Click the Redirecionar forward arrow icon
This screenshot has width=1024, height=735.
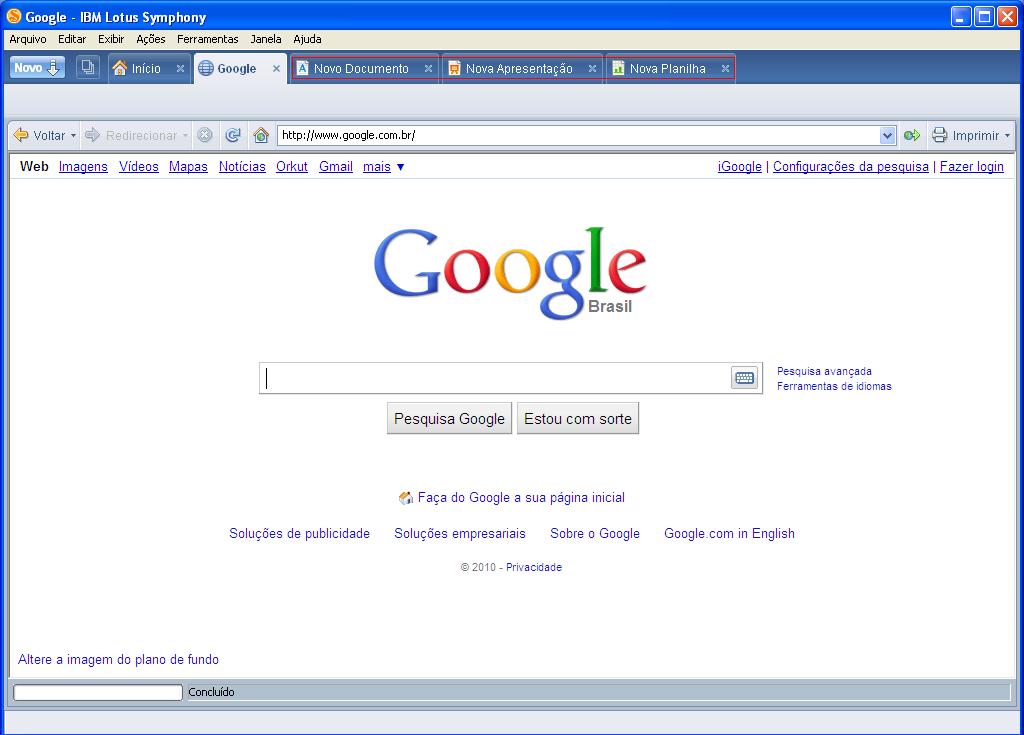pos(92,135)
